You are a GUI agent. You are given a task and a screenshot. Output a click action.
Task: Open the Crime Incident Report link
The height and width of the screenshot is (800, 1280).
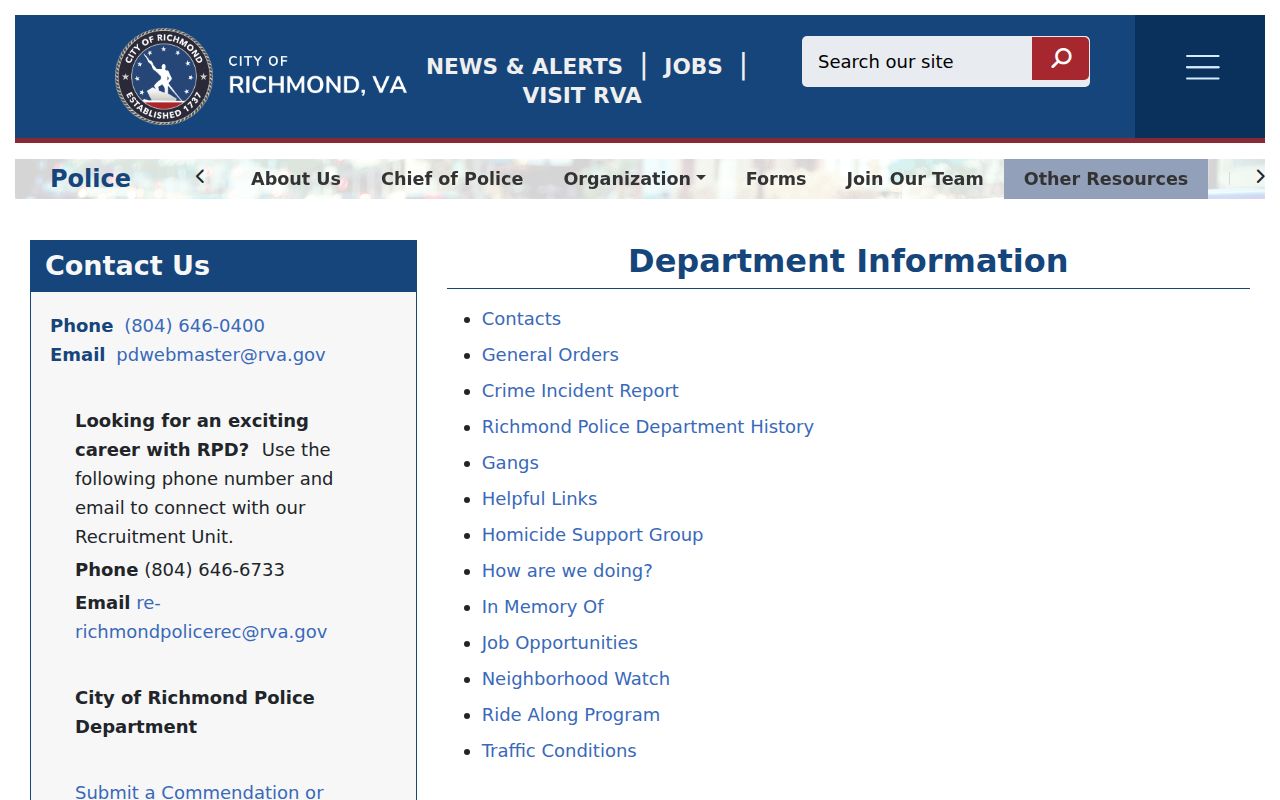pos(580,391)
